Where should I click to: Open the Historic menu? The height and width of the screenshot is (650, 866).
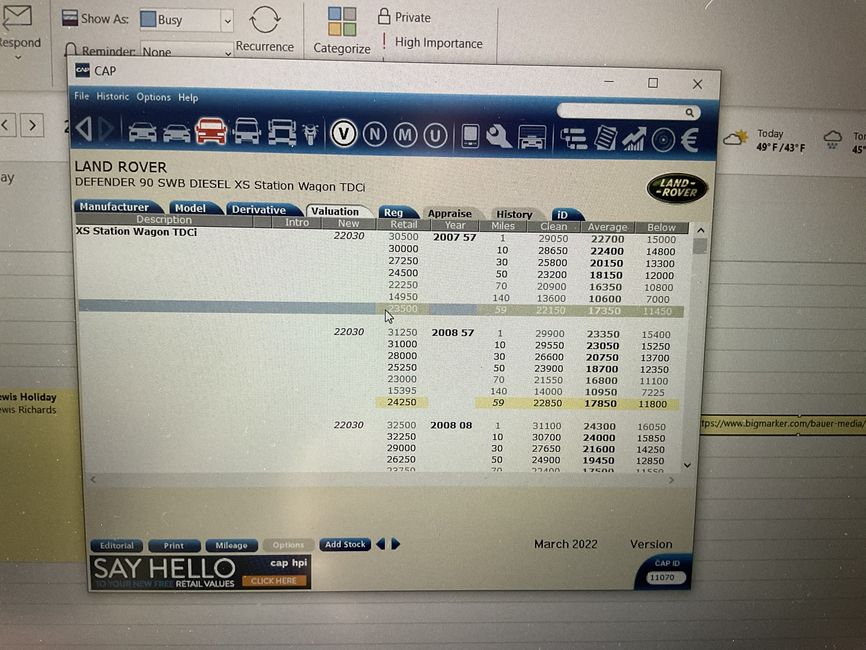tap(113, 97)
